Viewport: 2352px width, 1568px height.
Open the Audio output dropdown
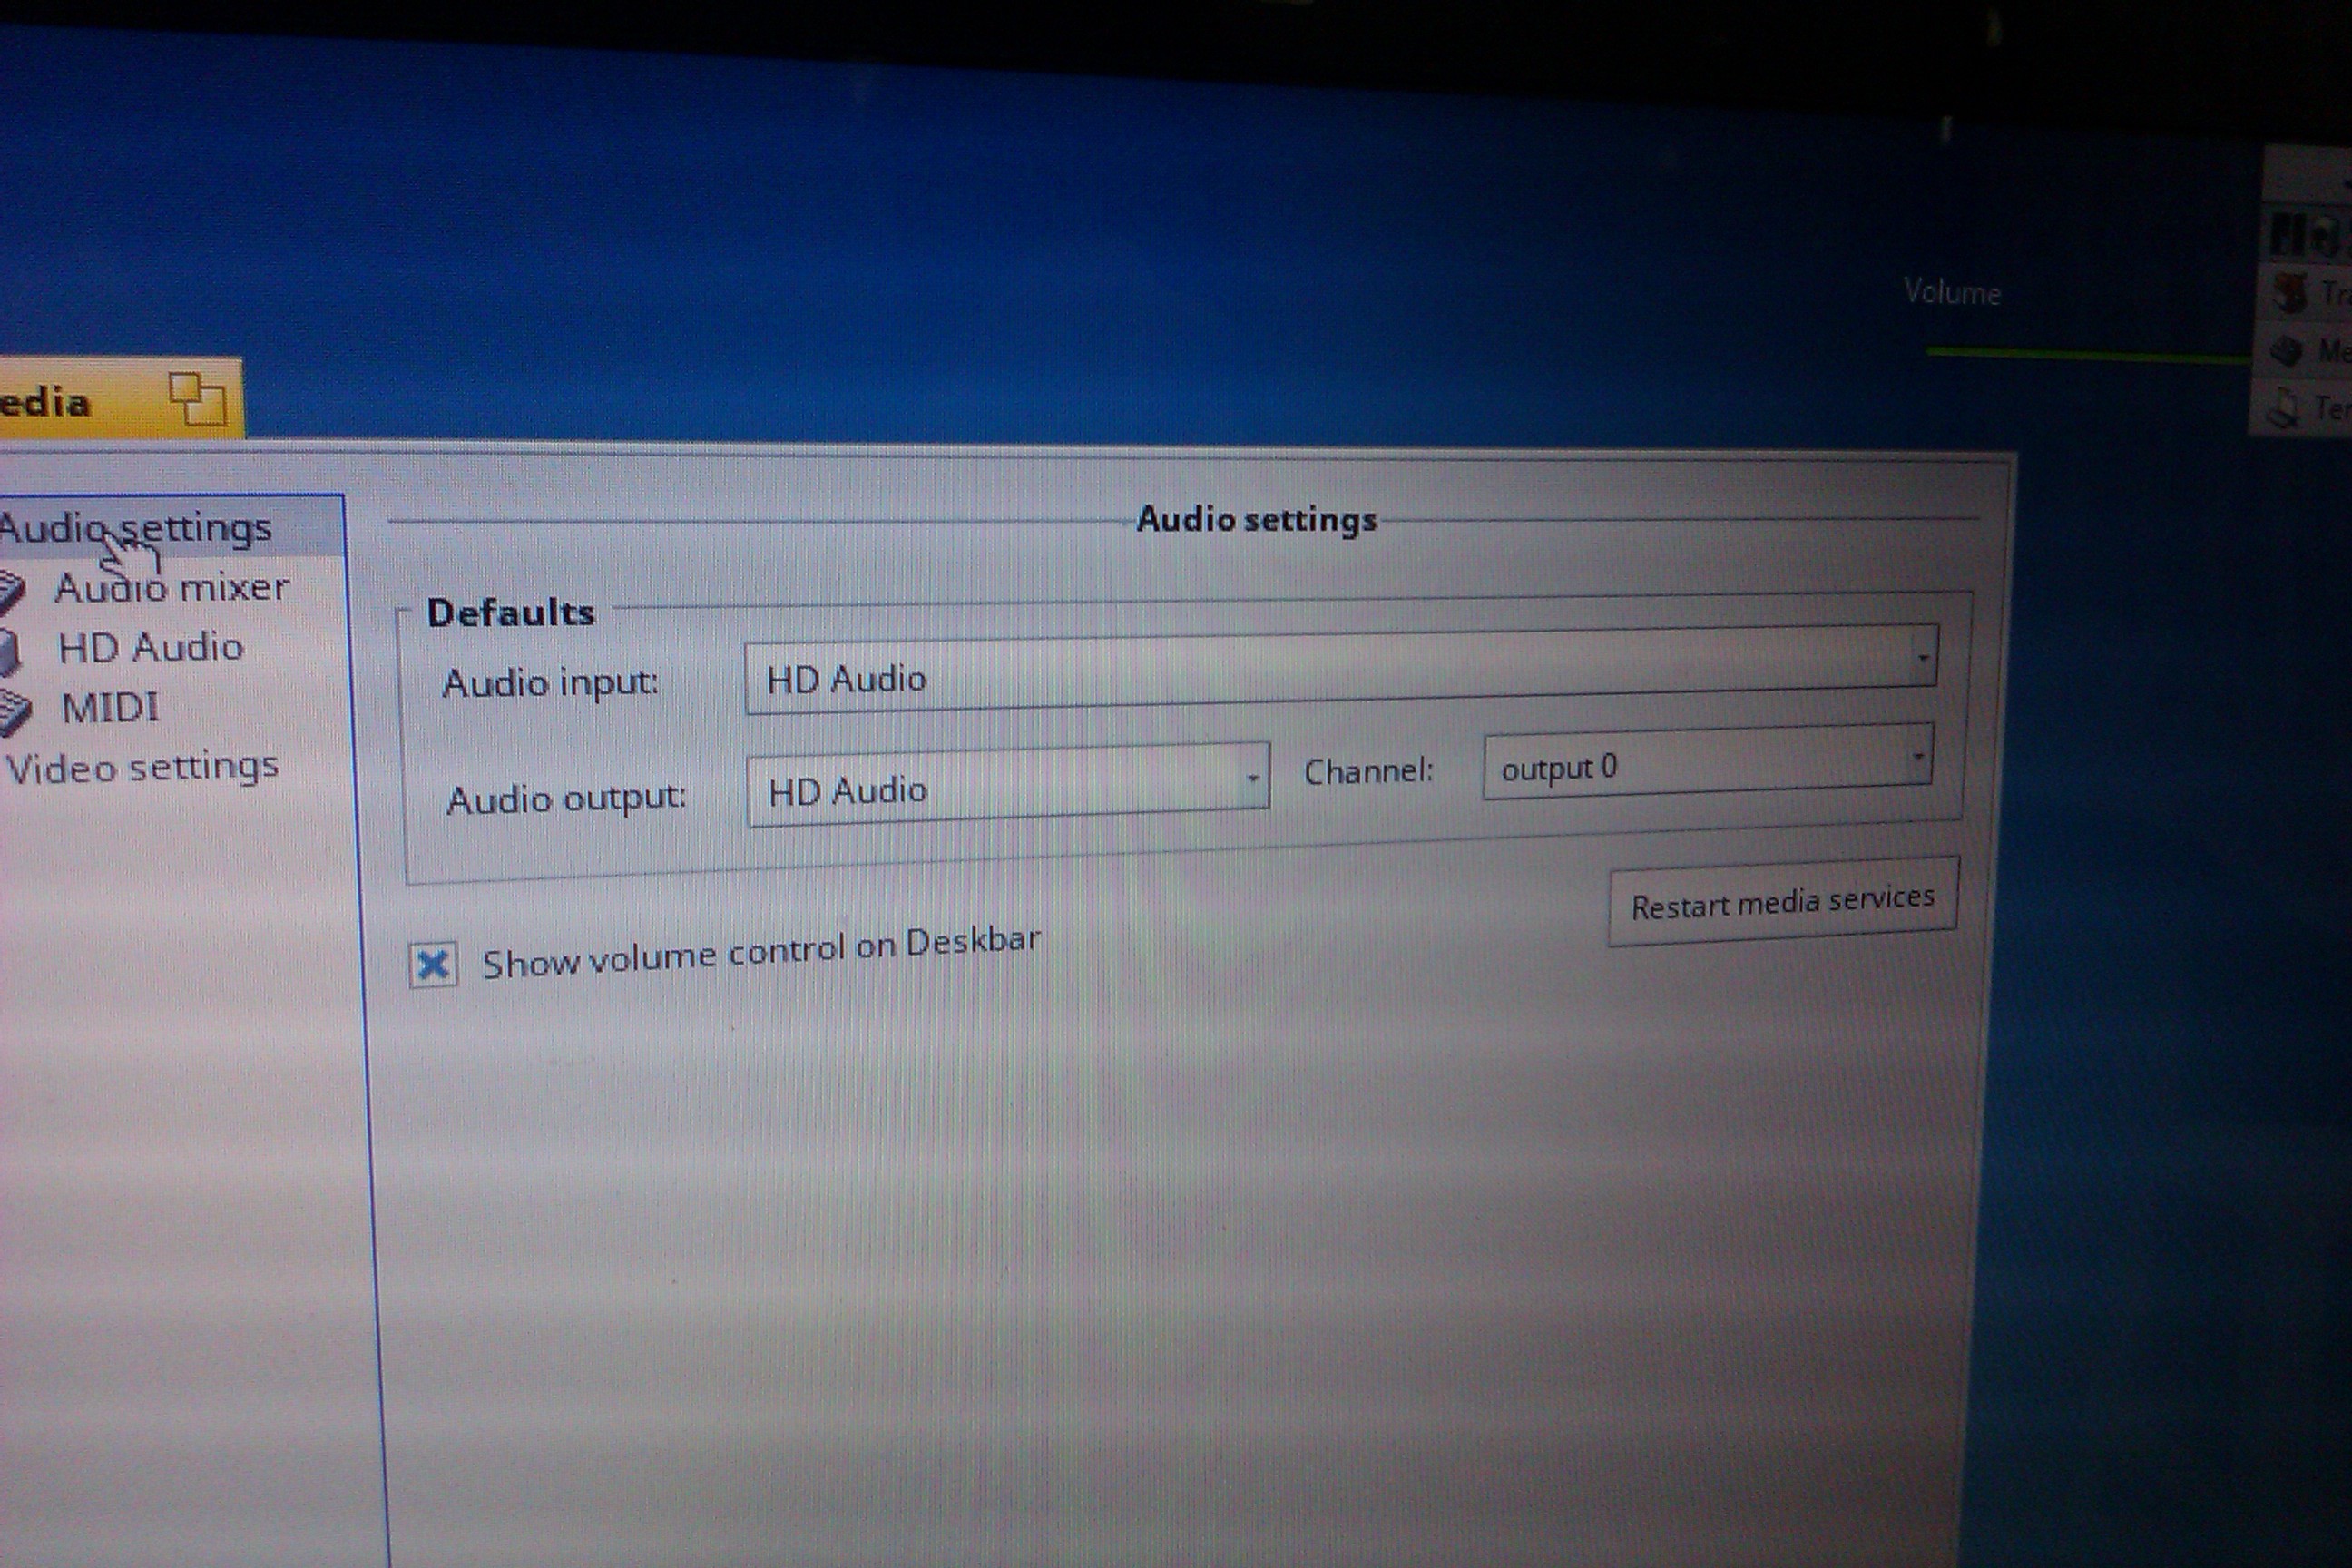point(1008,785)
